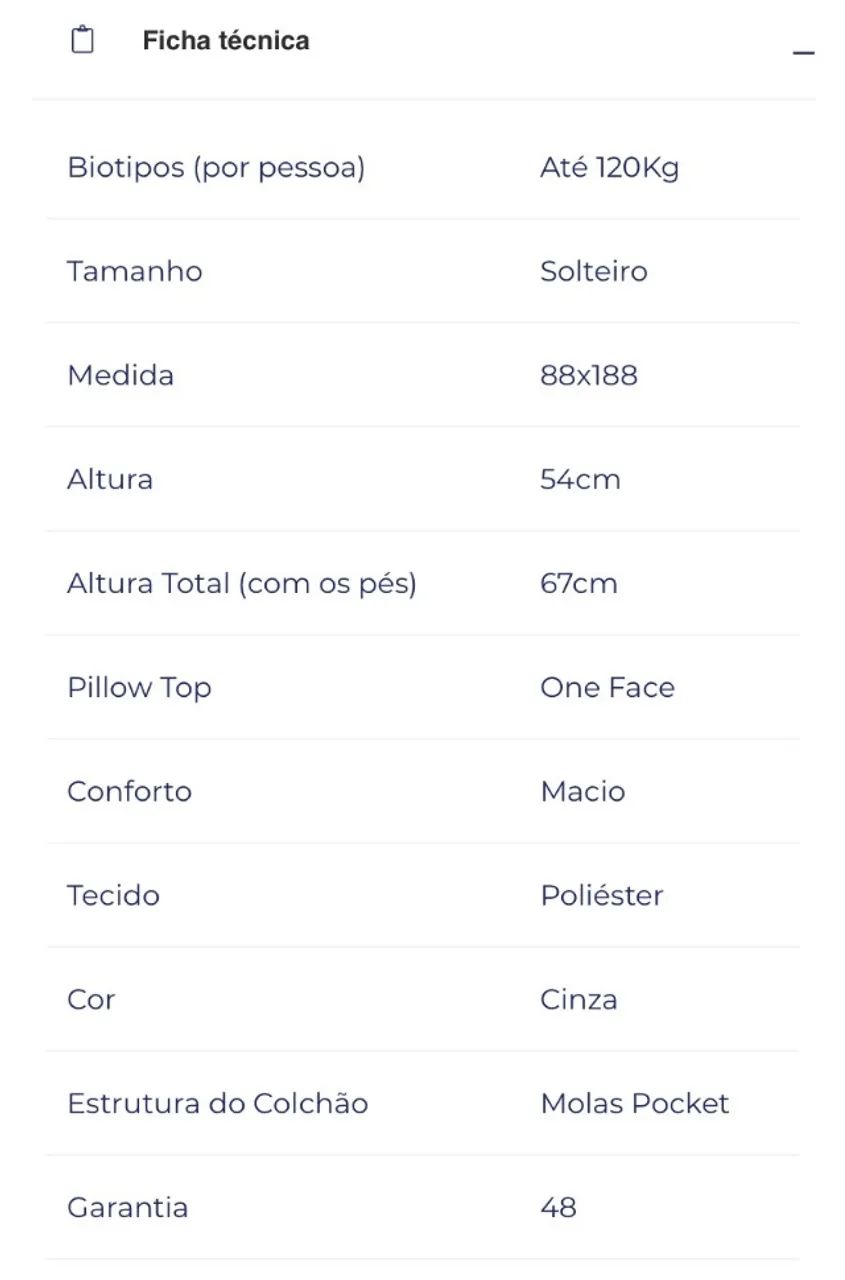
Task: Click the Poliéster fabric value
Action: (x=601, y=895)
